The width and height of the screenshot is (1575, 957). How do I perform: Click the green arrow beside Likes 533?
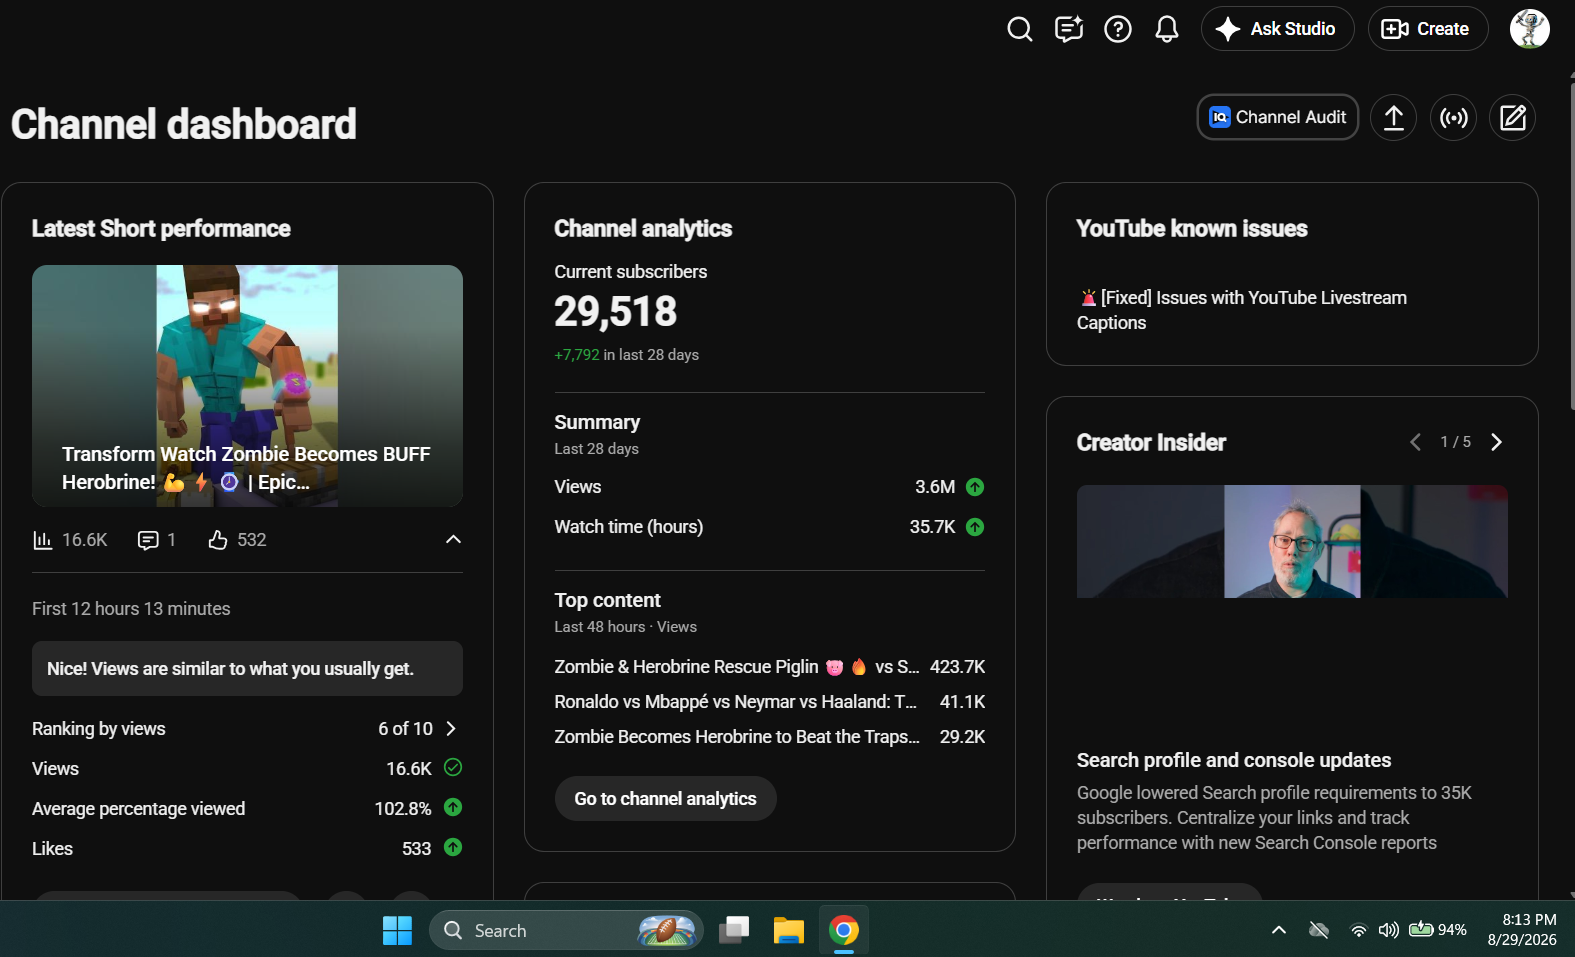(453, 847)
